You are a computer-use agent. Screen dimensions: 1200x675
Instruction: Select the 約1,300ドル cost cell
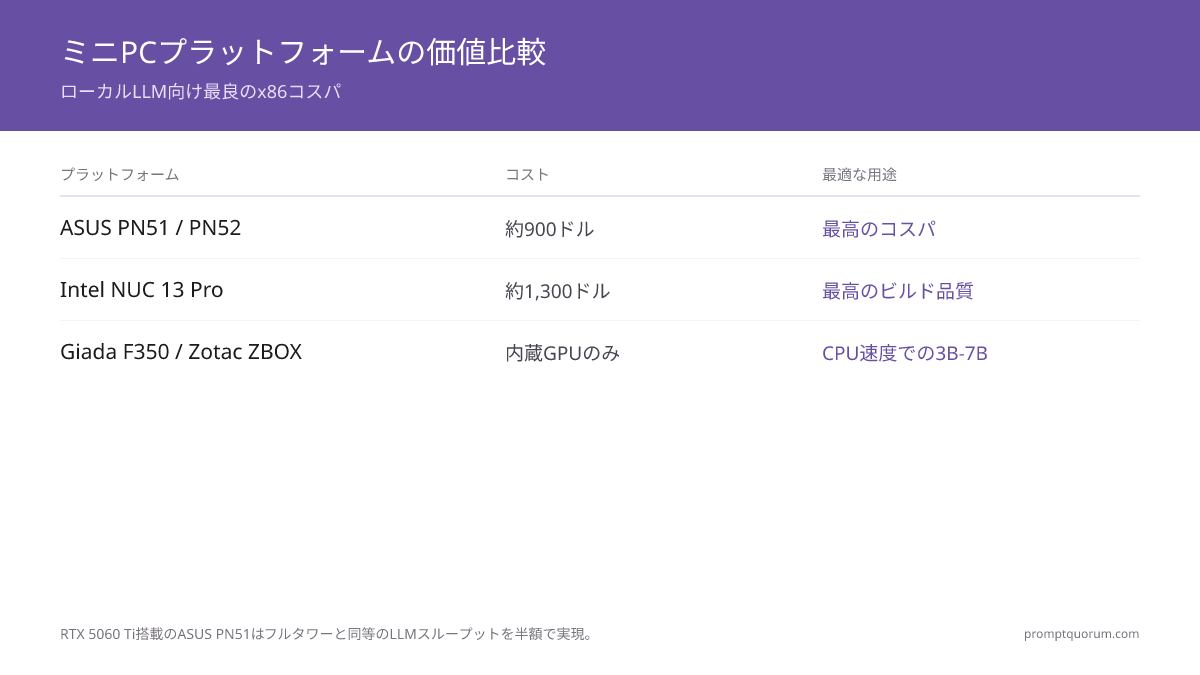coord(557,291)
